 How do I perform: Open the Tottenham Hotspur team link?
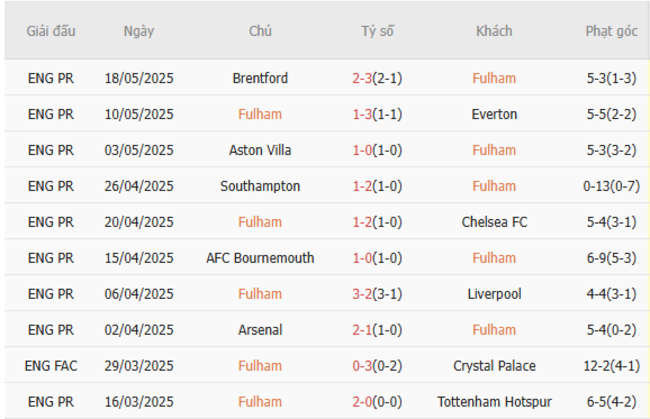tap(494, 402)
